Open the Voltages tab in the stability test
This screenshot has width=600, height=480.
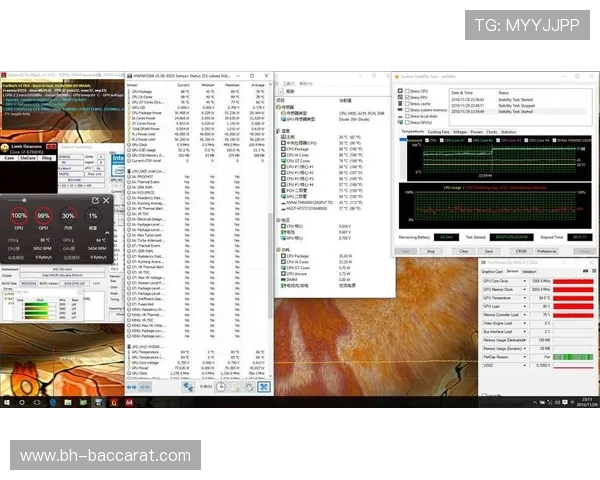(460, 131)
